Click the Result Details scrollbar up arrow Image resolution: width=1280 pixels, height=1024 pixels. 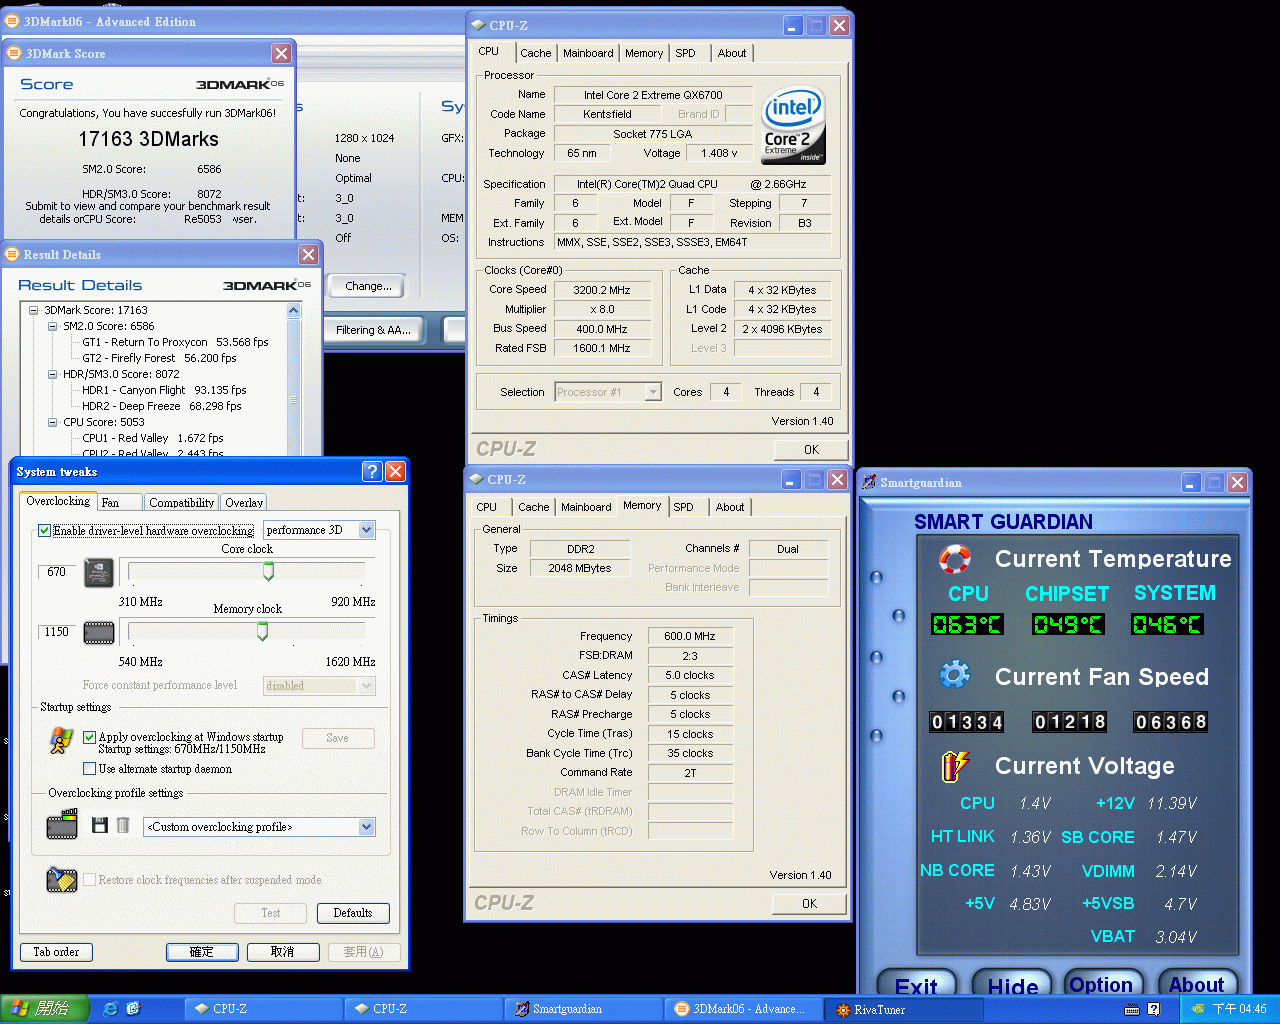pyautogui.click(x=294, y=311)
